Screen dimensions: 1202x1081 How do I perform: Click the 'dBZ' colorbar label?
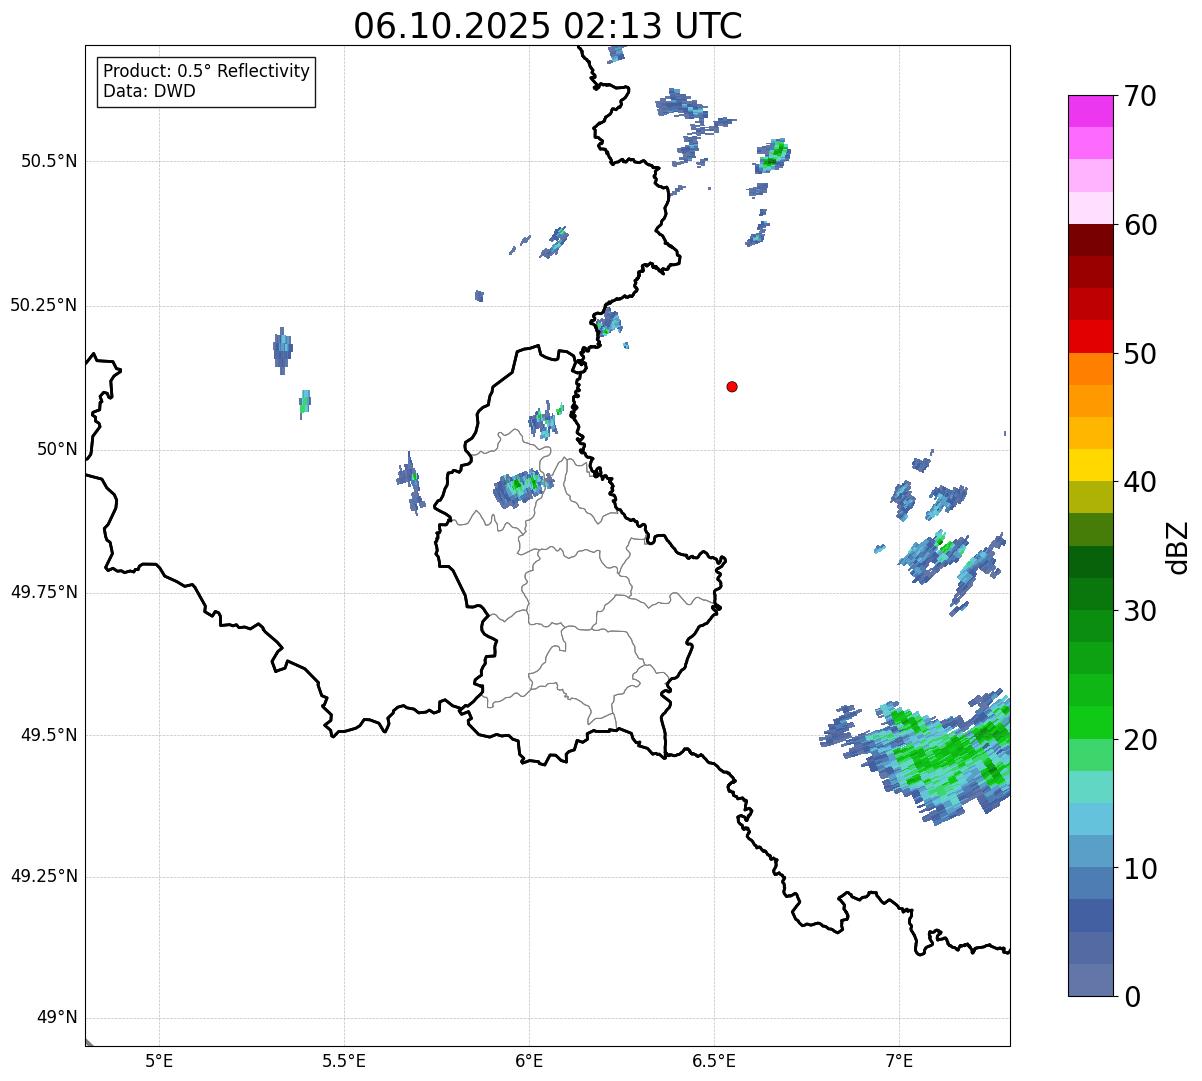pyautogui.click(x=1178, y=546)
